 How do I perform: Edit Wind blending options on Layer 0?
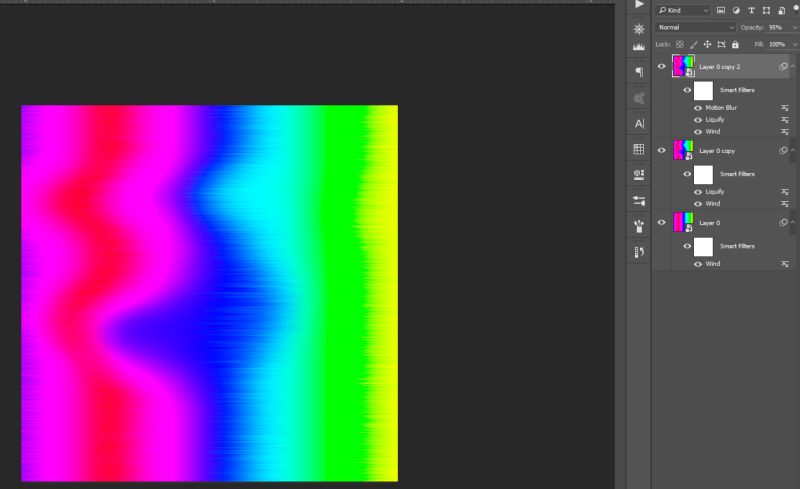coord(785,264)
